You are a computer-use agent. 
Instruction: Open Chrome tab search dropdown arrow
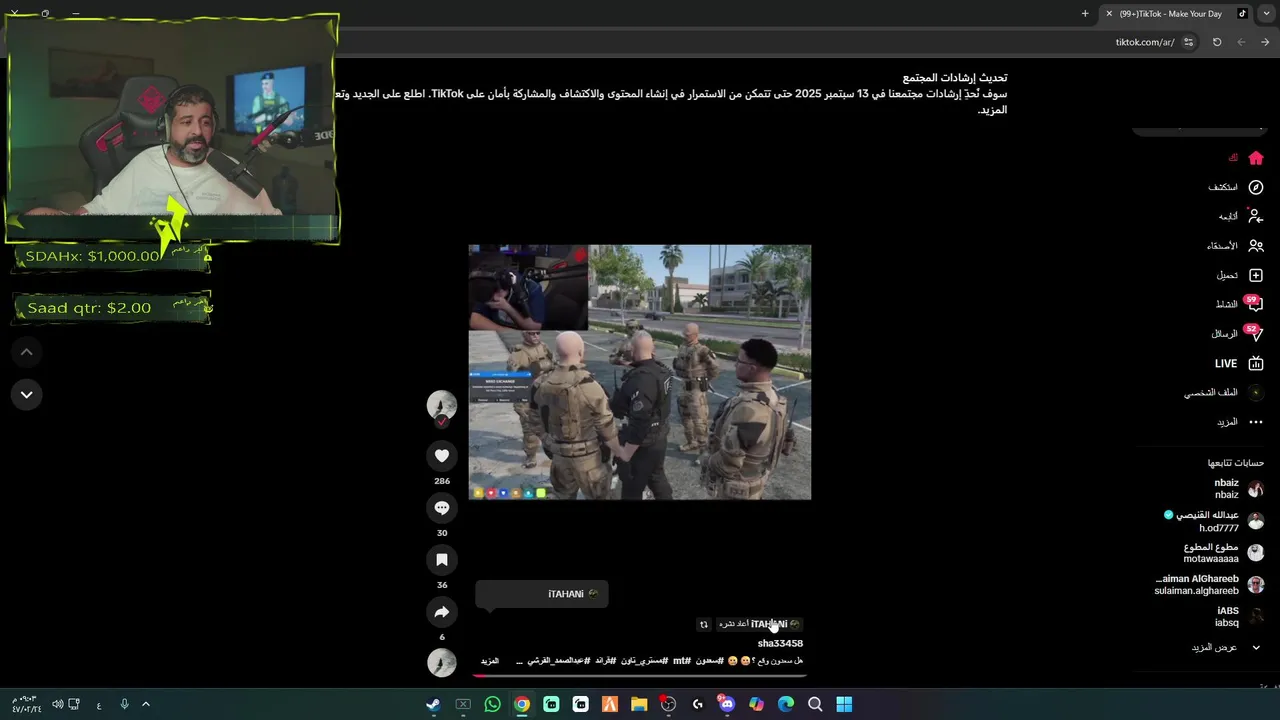click(1267, 13)
